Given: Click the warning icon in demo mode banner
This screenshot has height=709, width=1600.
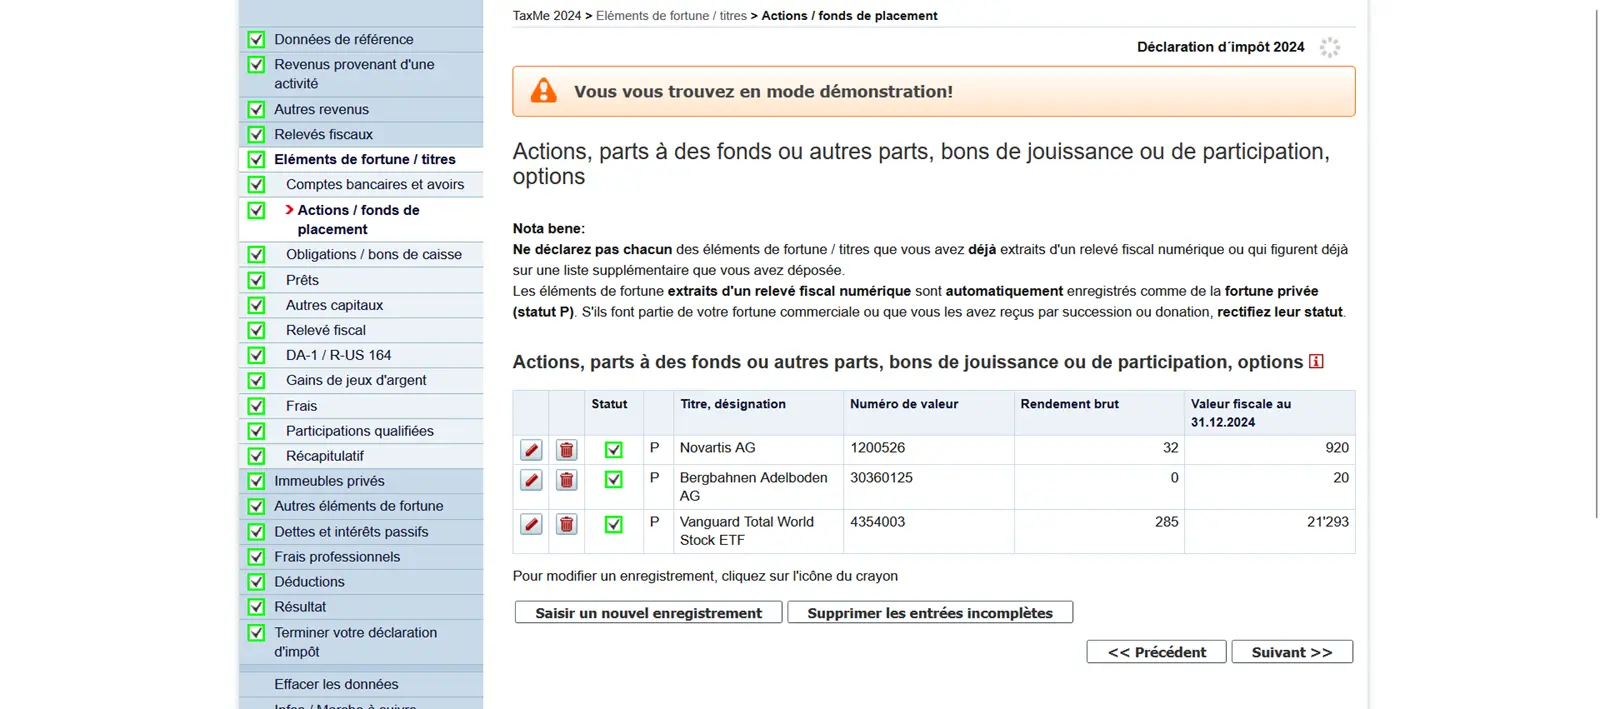Looking at the screenshot, I should [543, 91].
